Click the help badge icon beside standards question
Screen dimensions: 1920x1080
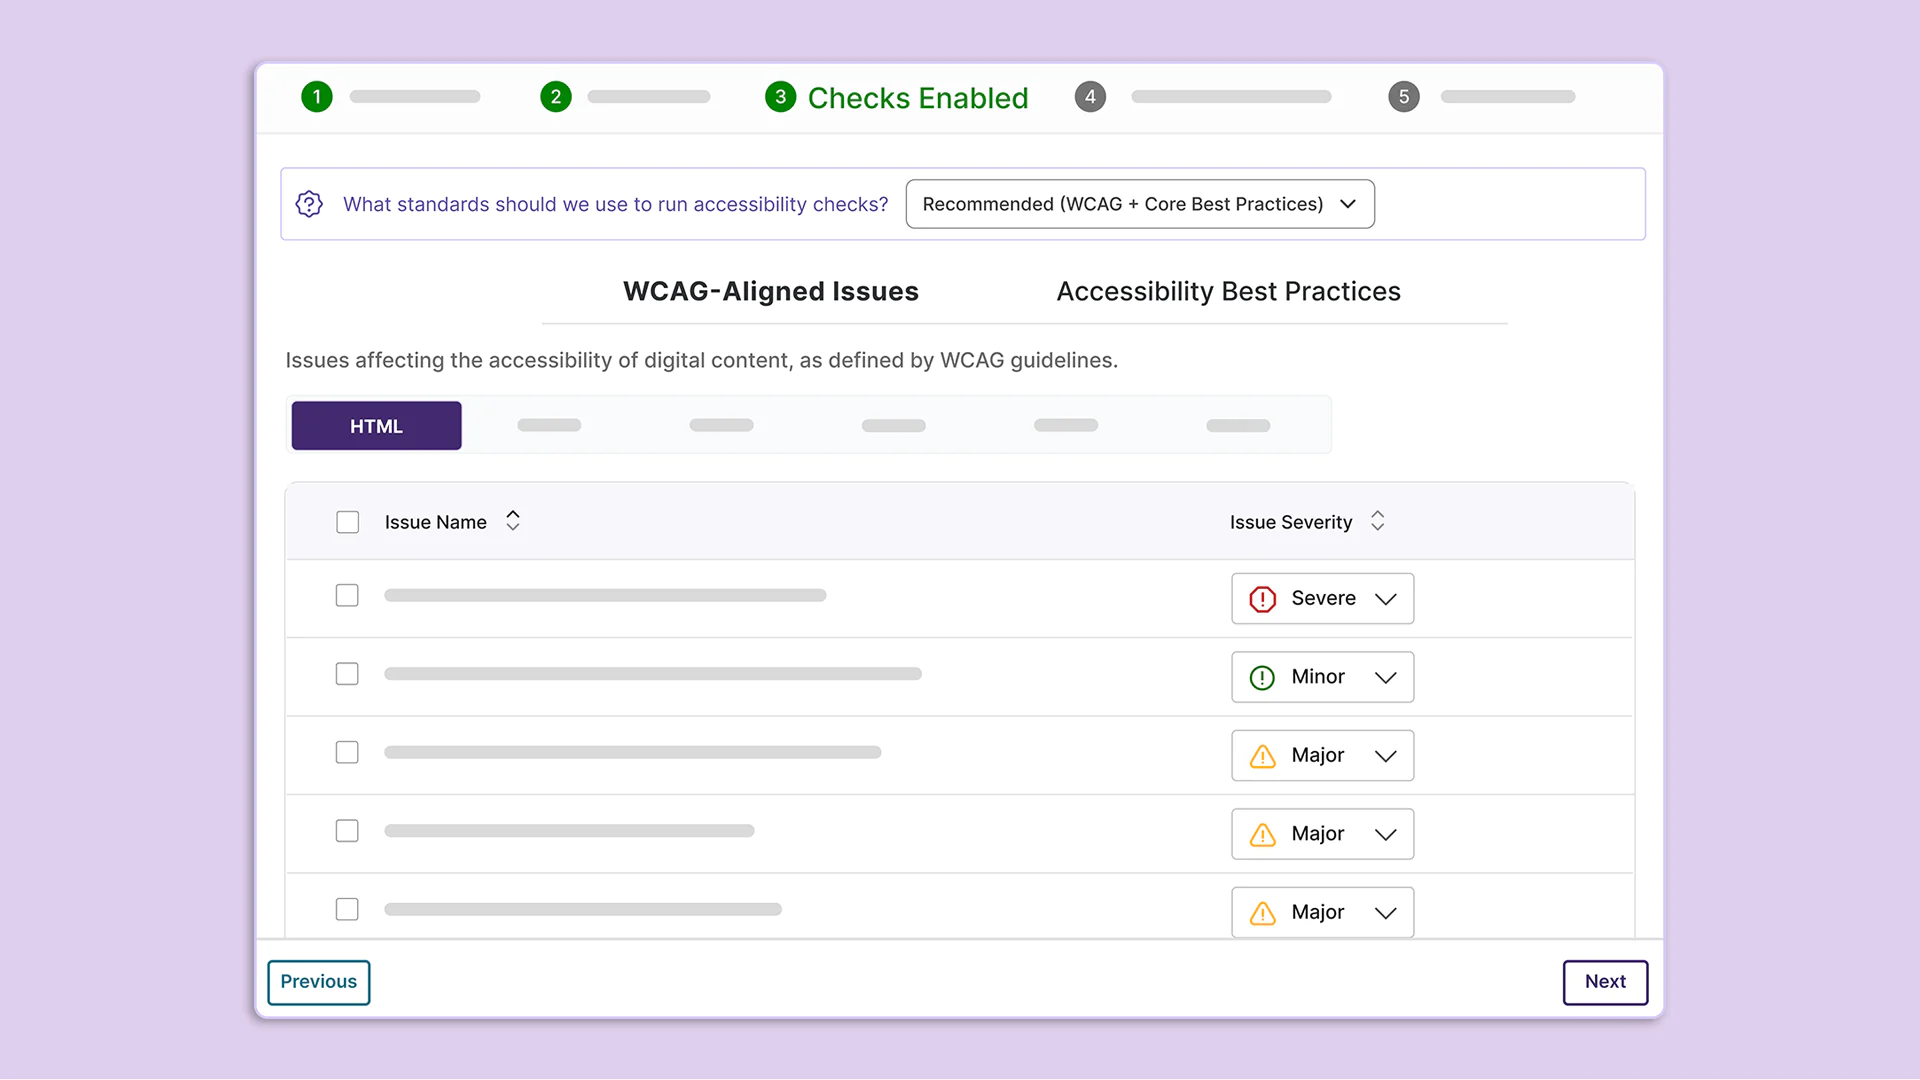pyautogui.click(x=309, y=204)
